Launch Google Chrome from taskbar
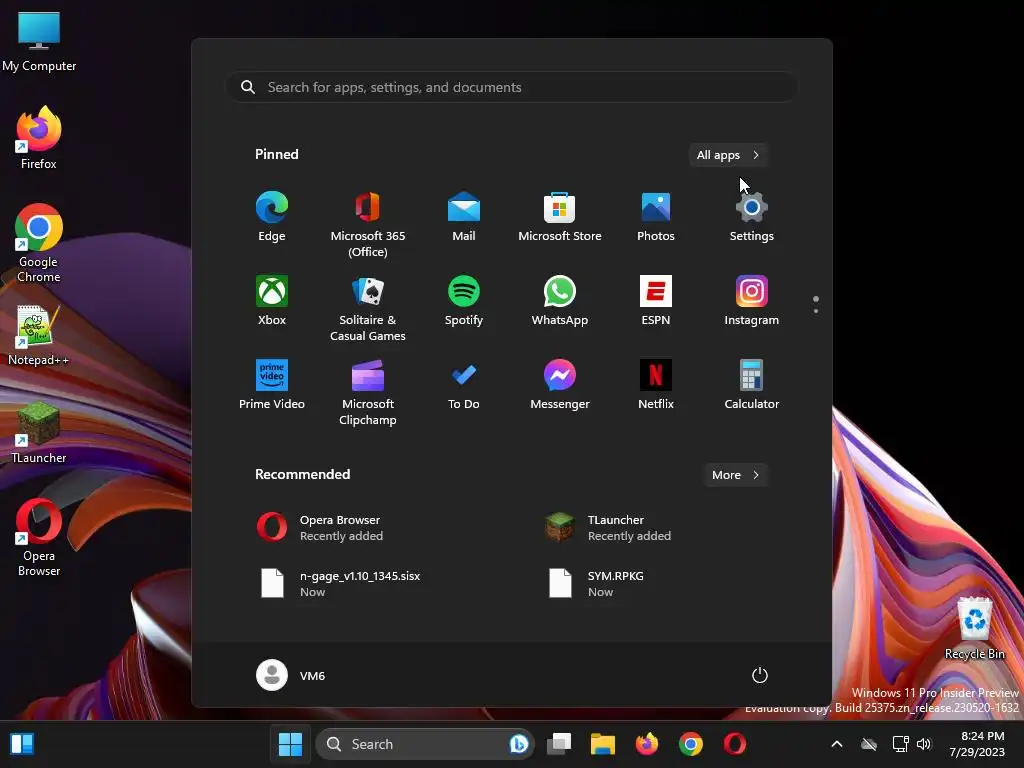The height and width of the screenshot is (768, 1024). (691, 744)
